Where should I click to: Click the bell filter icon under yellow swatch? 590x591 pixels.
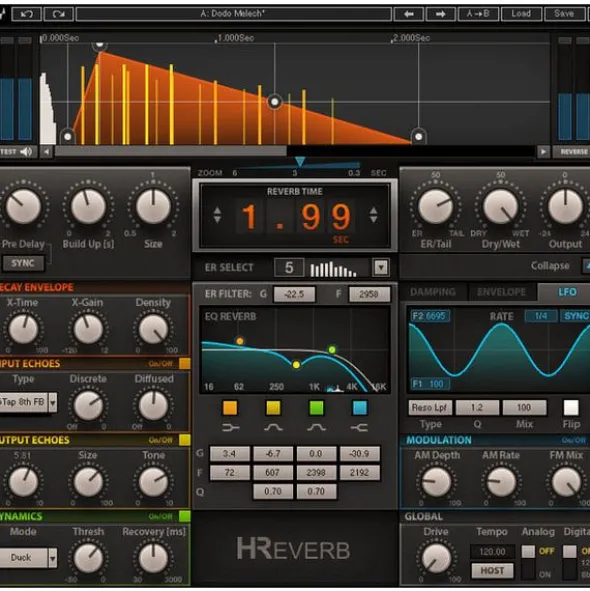(x=273, y=428)
